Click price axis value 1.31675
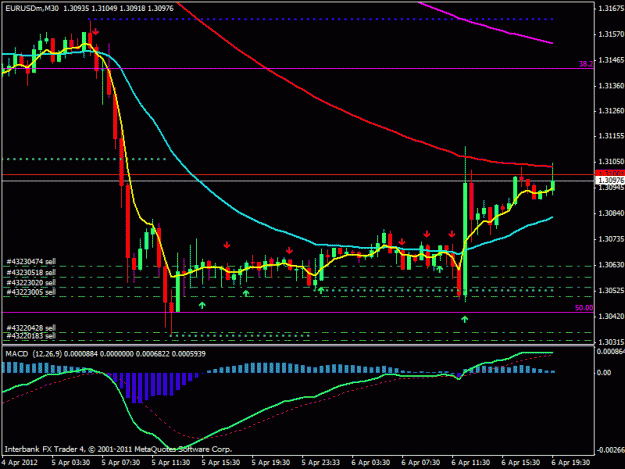Viewport: 625px width, 469px height. tap(611, 8)
